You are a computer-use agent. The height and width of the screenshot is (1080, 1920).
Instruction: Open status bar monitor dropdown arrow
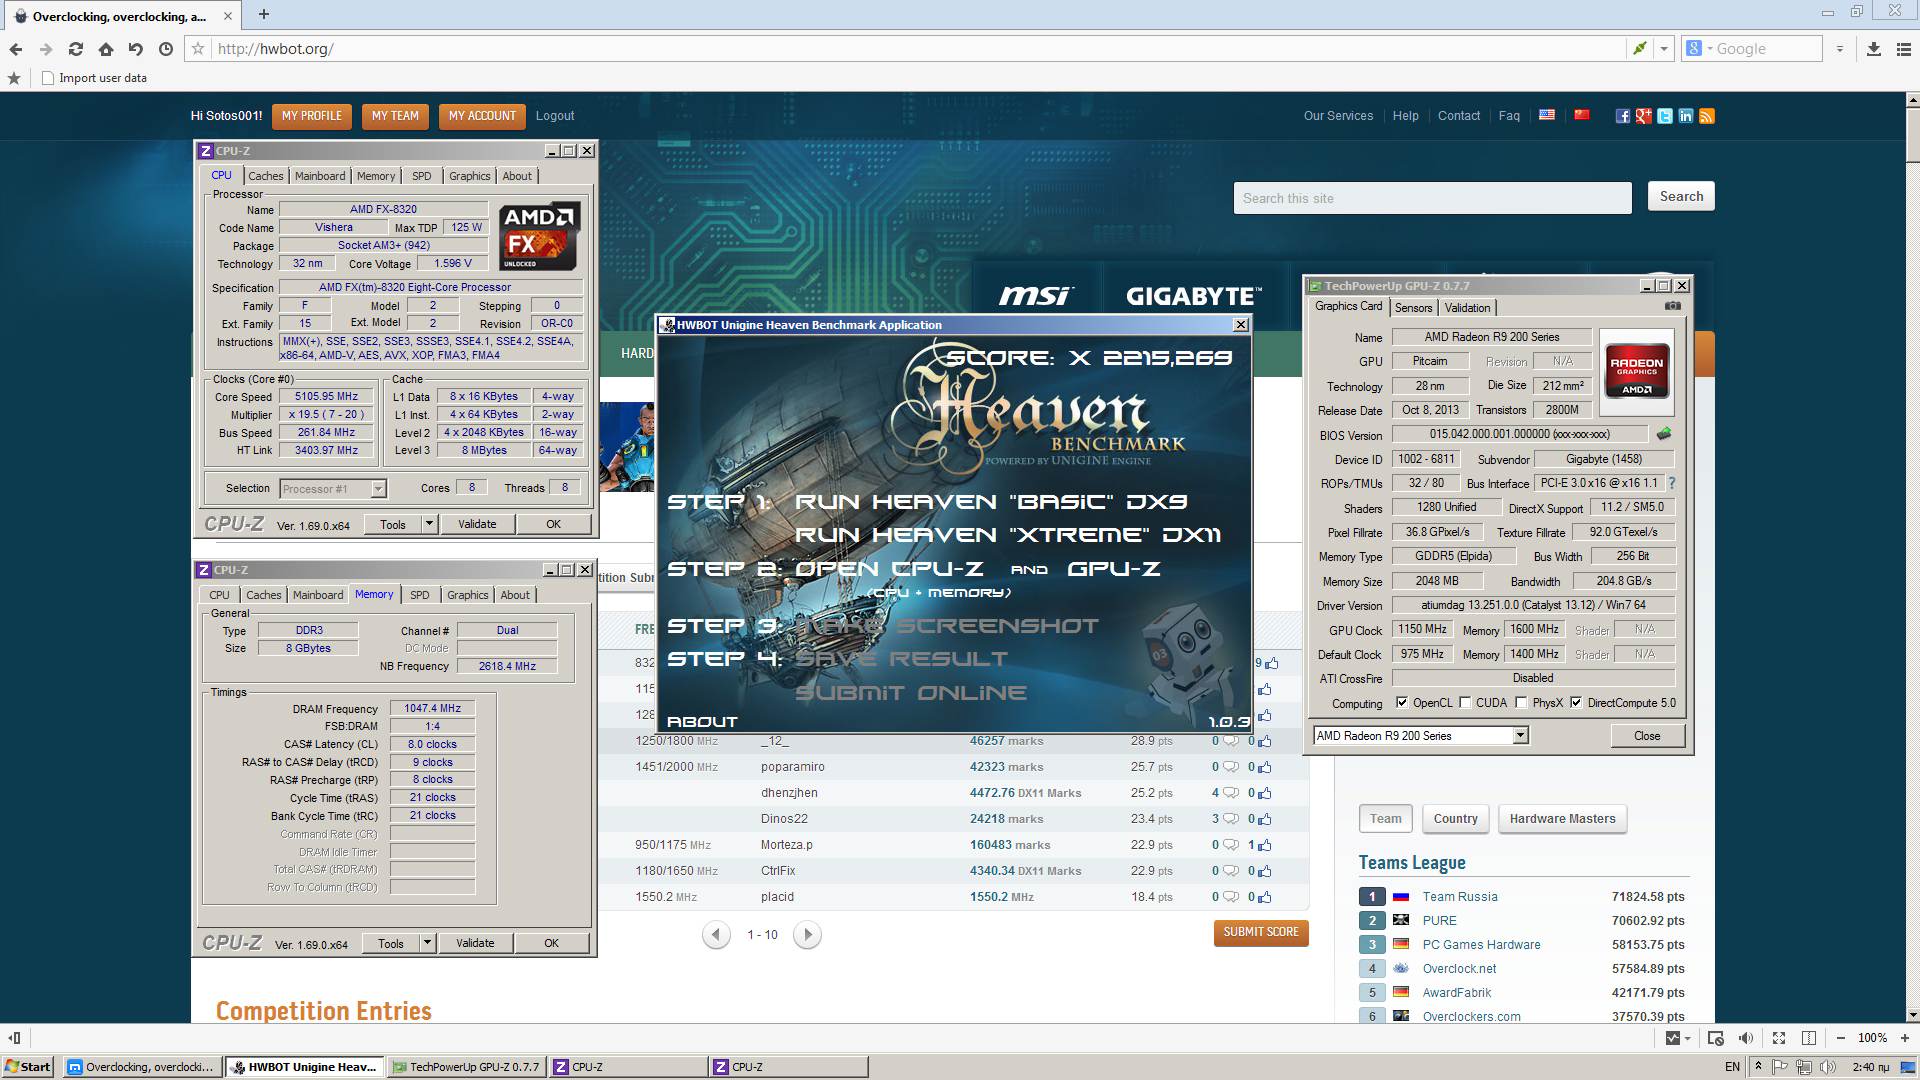(1686, 1038)
